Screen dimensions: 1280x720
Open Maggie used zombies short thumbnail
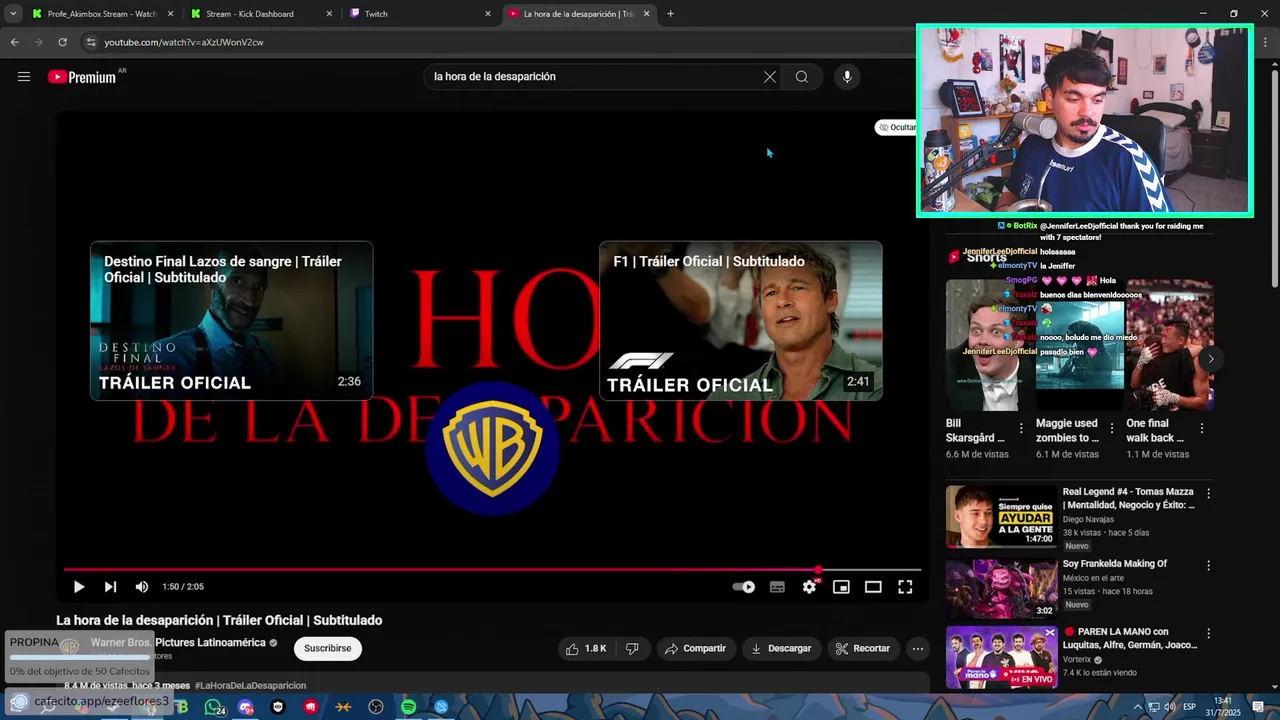1080,345
